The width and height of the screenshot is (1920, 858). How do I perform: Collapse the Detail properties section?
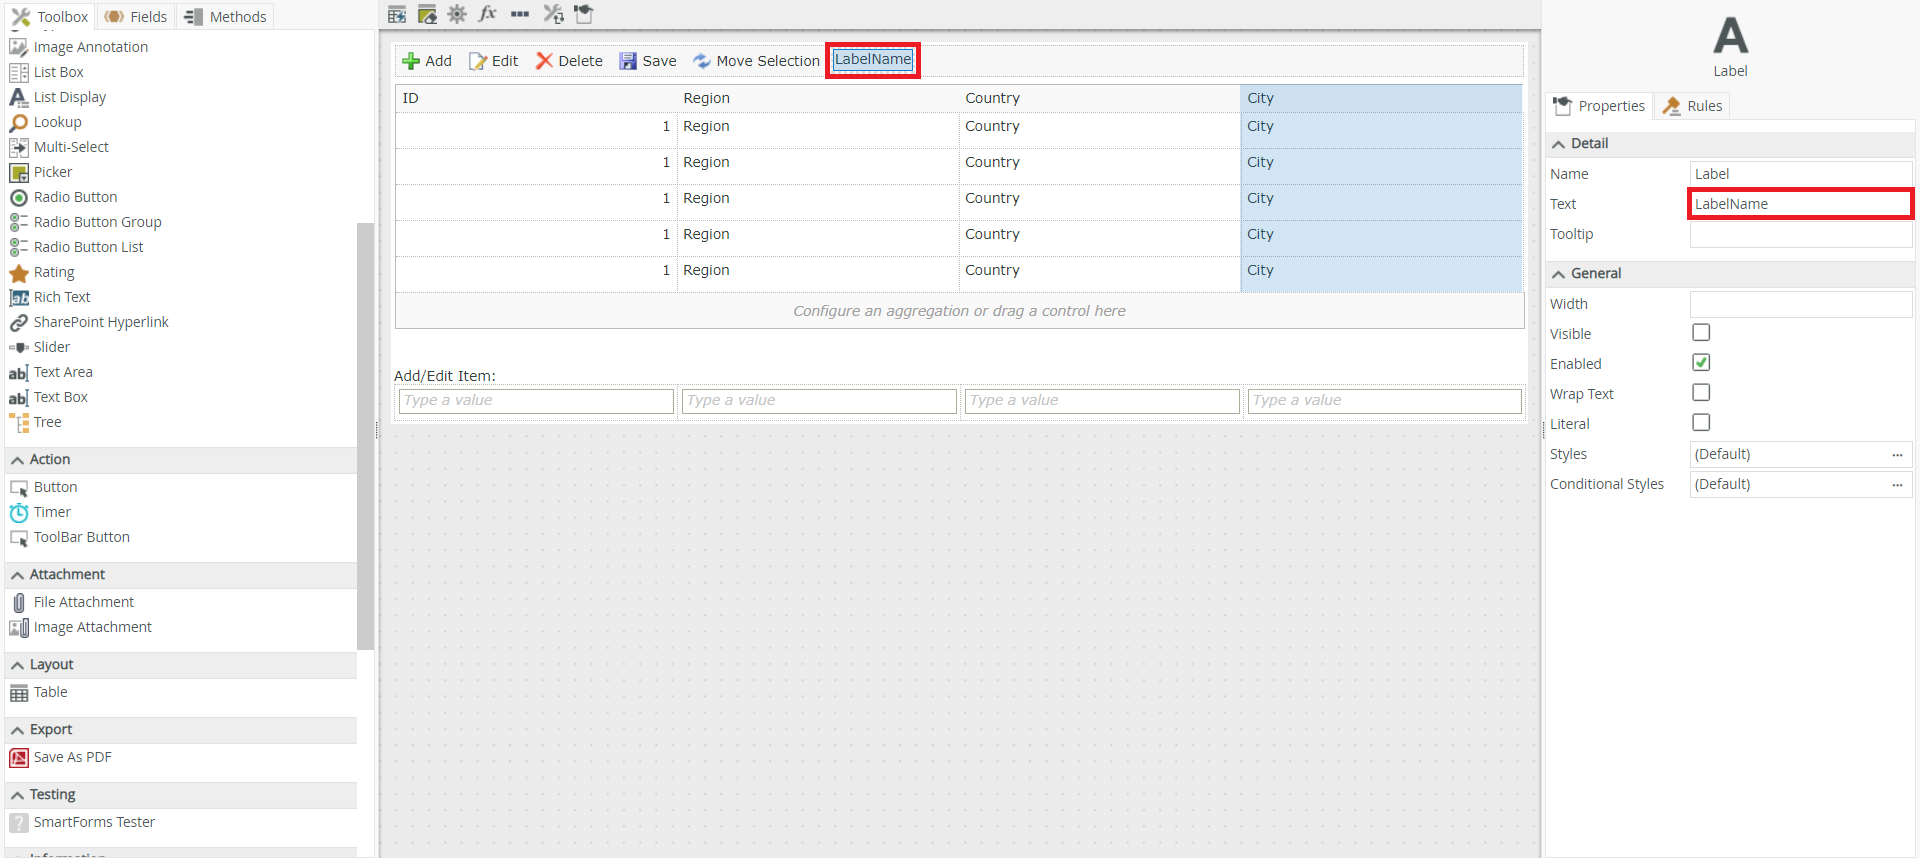1559,144
